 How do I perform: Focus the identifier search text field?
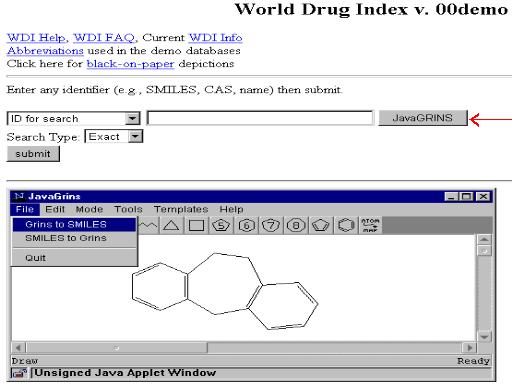click(x=260, y=118)
